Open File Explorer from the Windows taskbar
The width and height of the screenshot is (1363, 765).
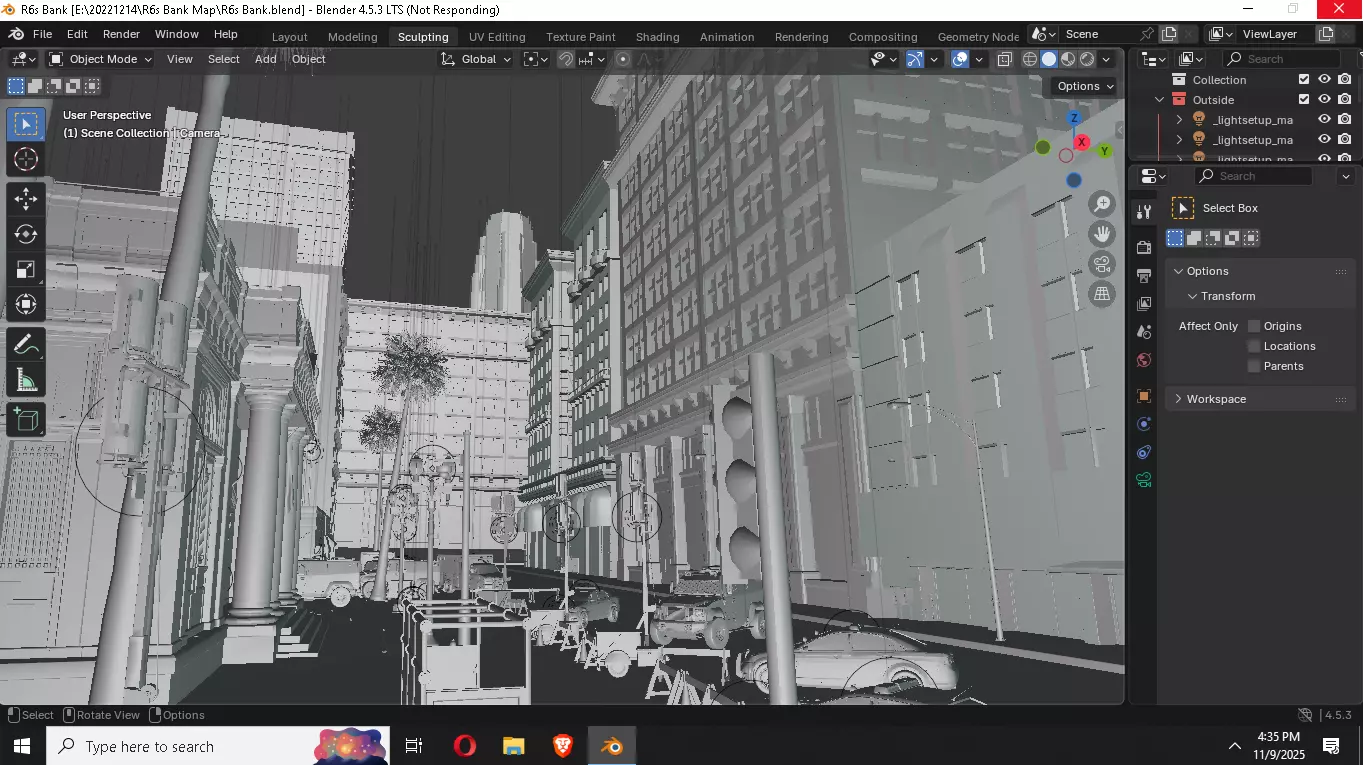click(513, 746)
